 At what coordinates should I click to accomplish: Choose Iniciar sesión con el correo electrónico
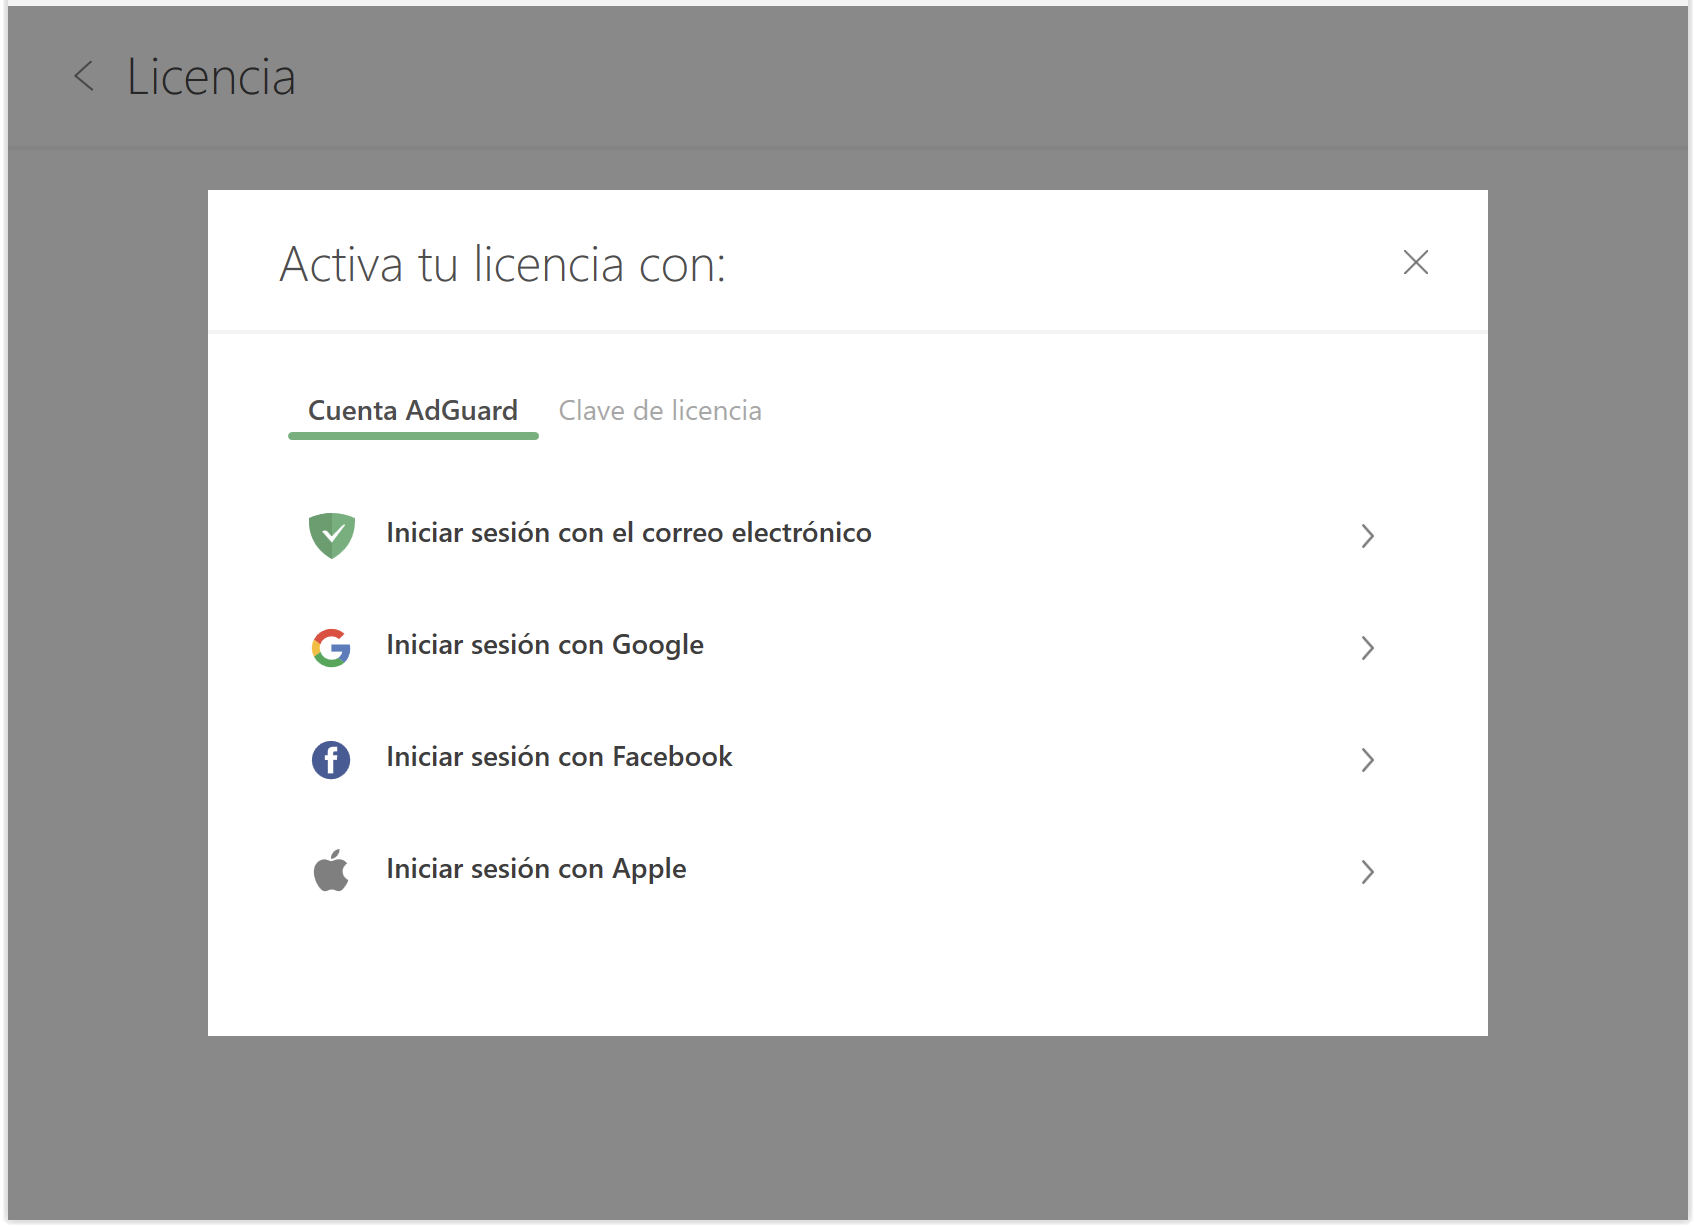pyautogui.click(x=847, y=535)
